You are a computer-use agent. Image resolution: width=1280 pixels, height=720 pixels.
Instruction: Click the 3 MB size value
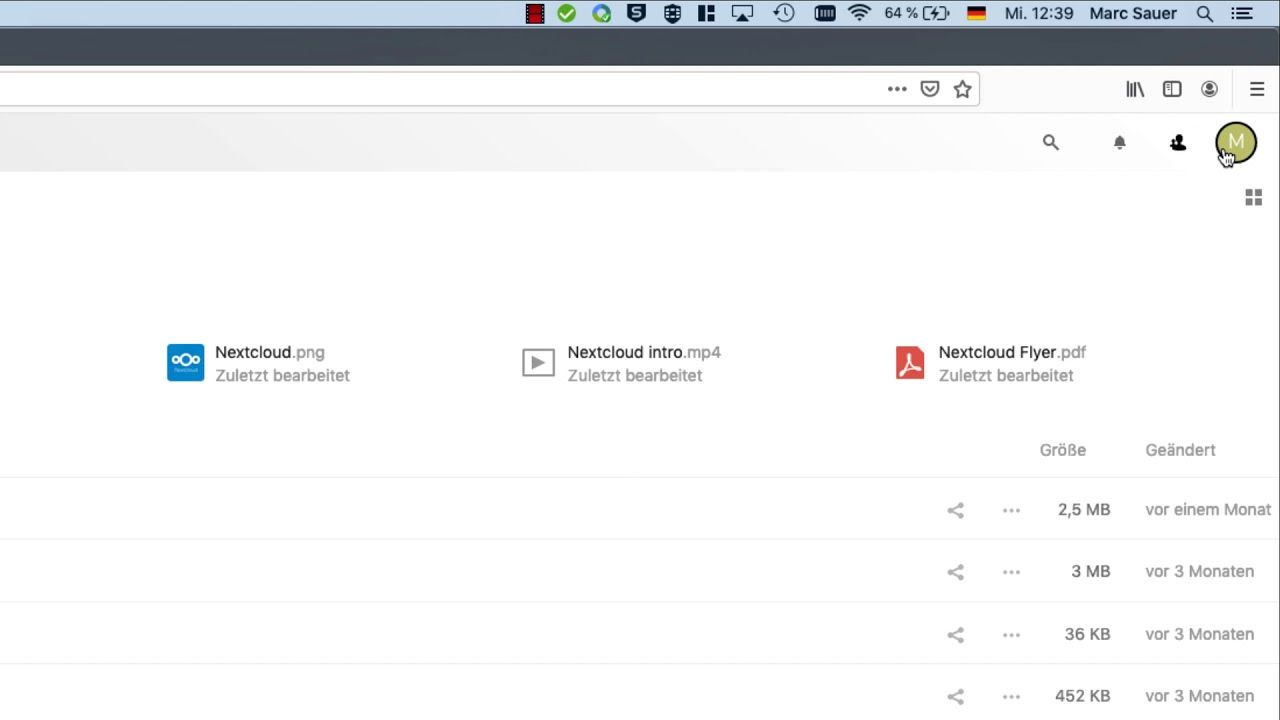tap(1091, 572)
